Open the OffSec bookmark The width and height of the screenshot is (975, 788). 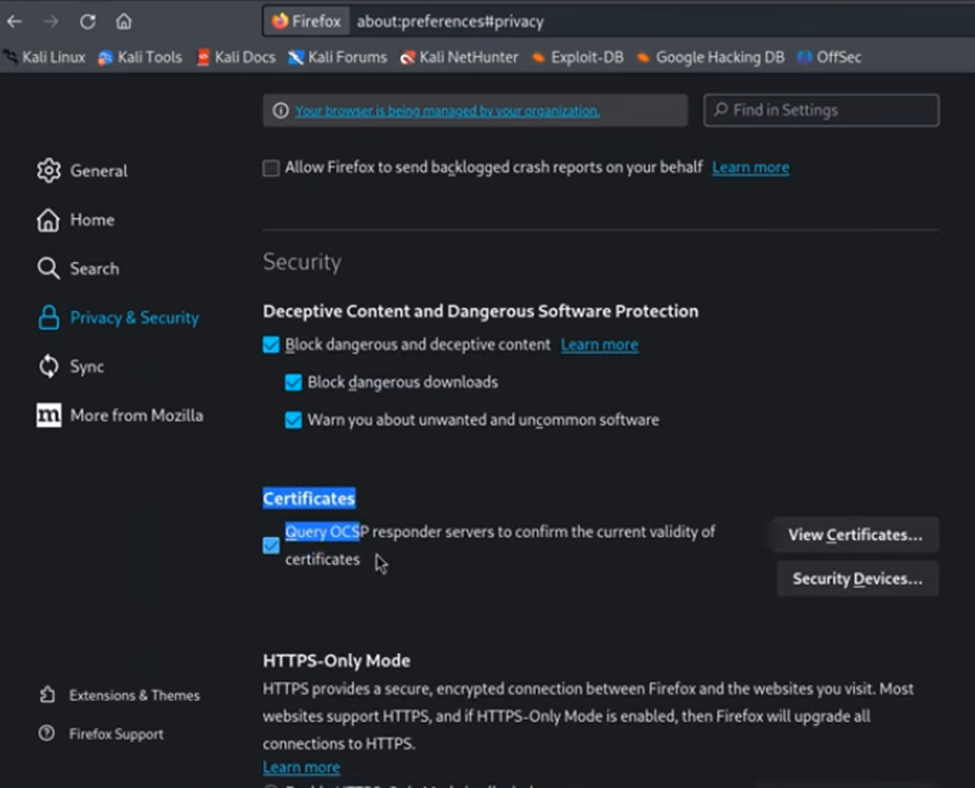pos(829,57)
